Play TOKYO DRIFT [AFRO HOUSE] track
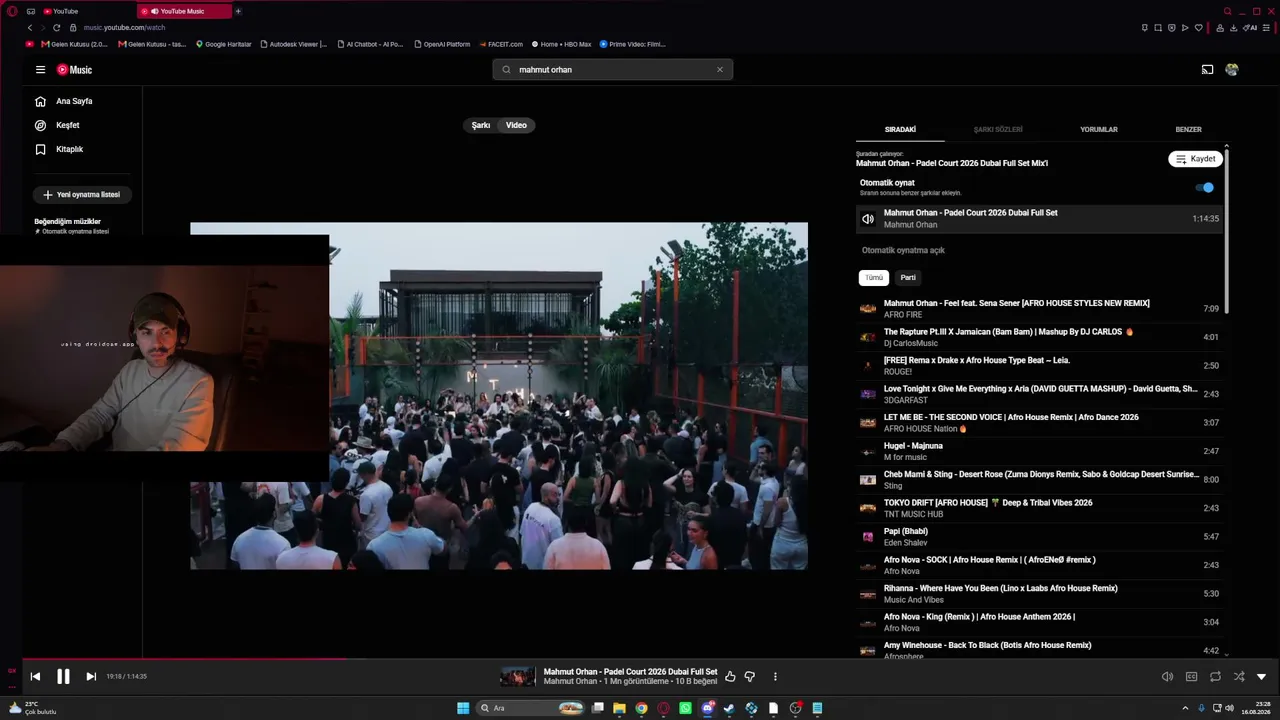Image resolution: width=1280 pixels, height=720 pixels. point(1039,508)
